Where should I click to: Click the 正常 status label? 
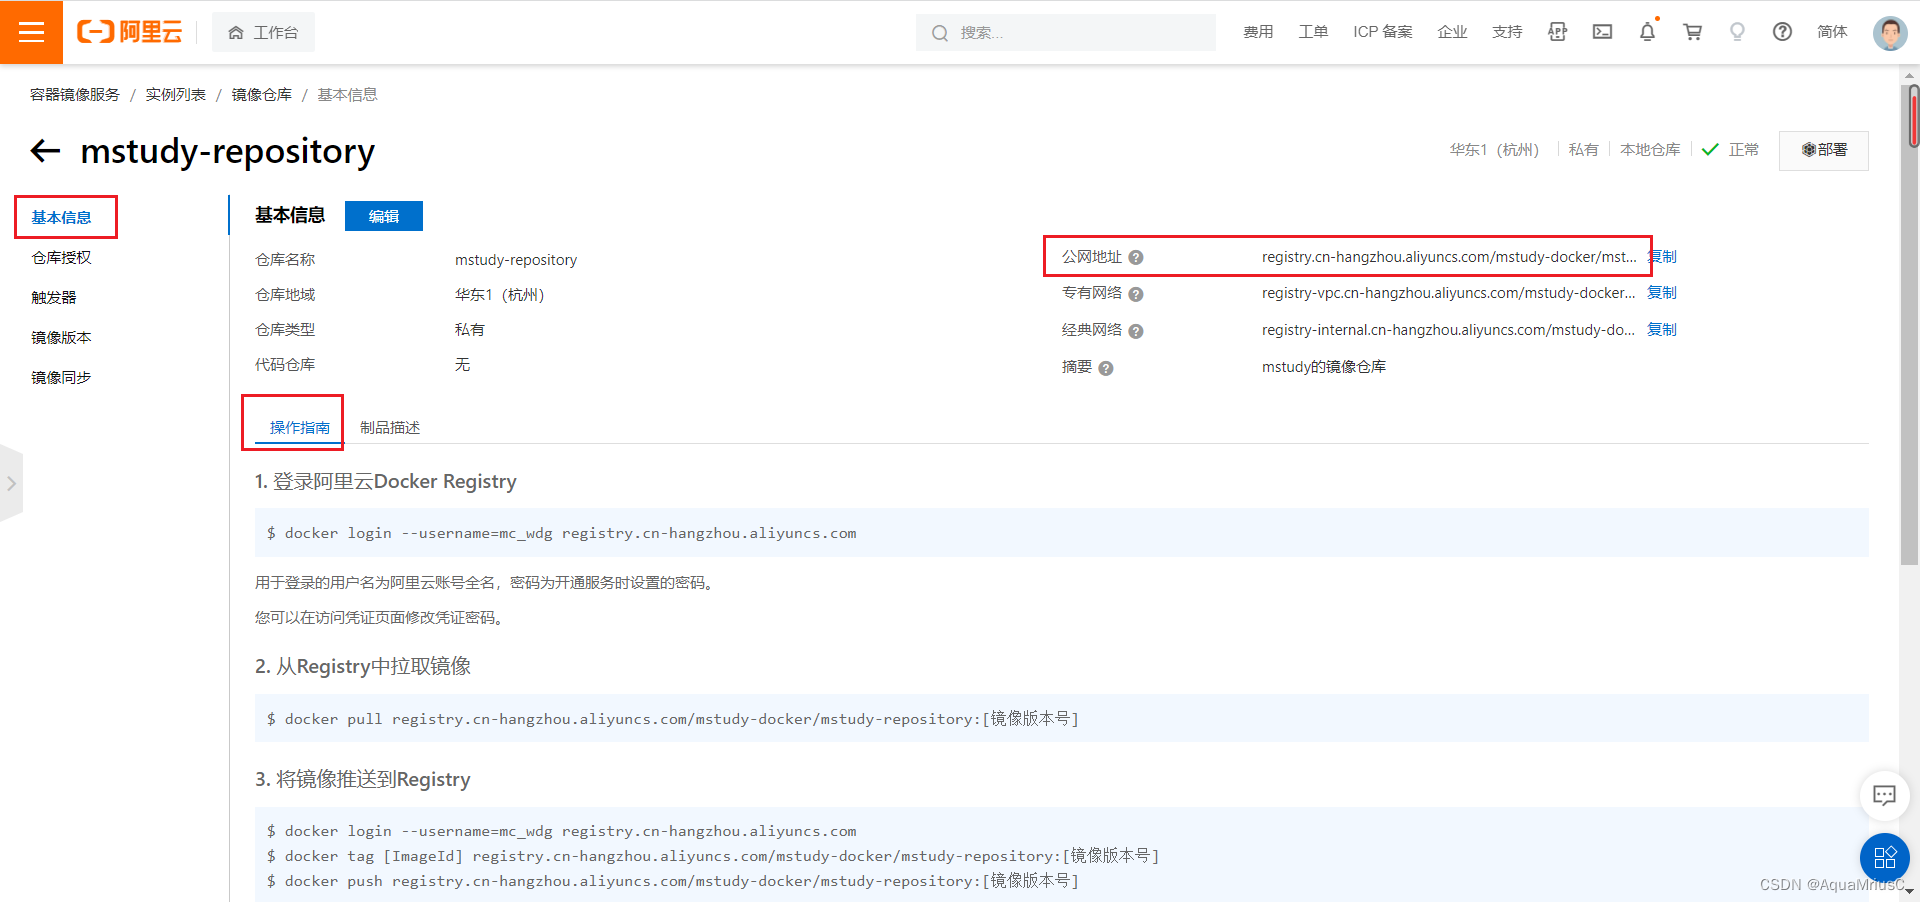point(1744,150)
